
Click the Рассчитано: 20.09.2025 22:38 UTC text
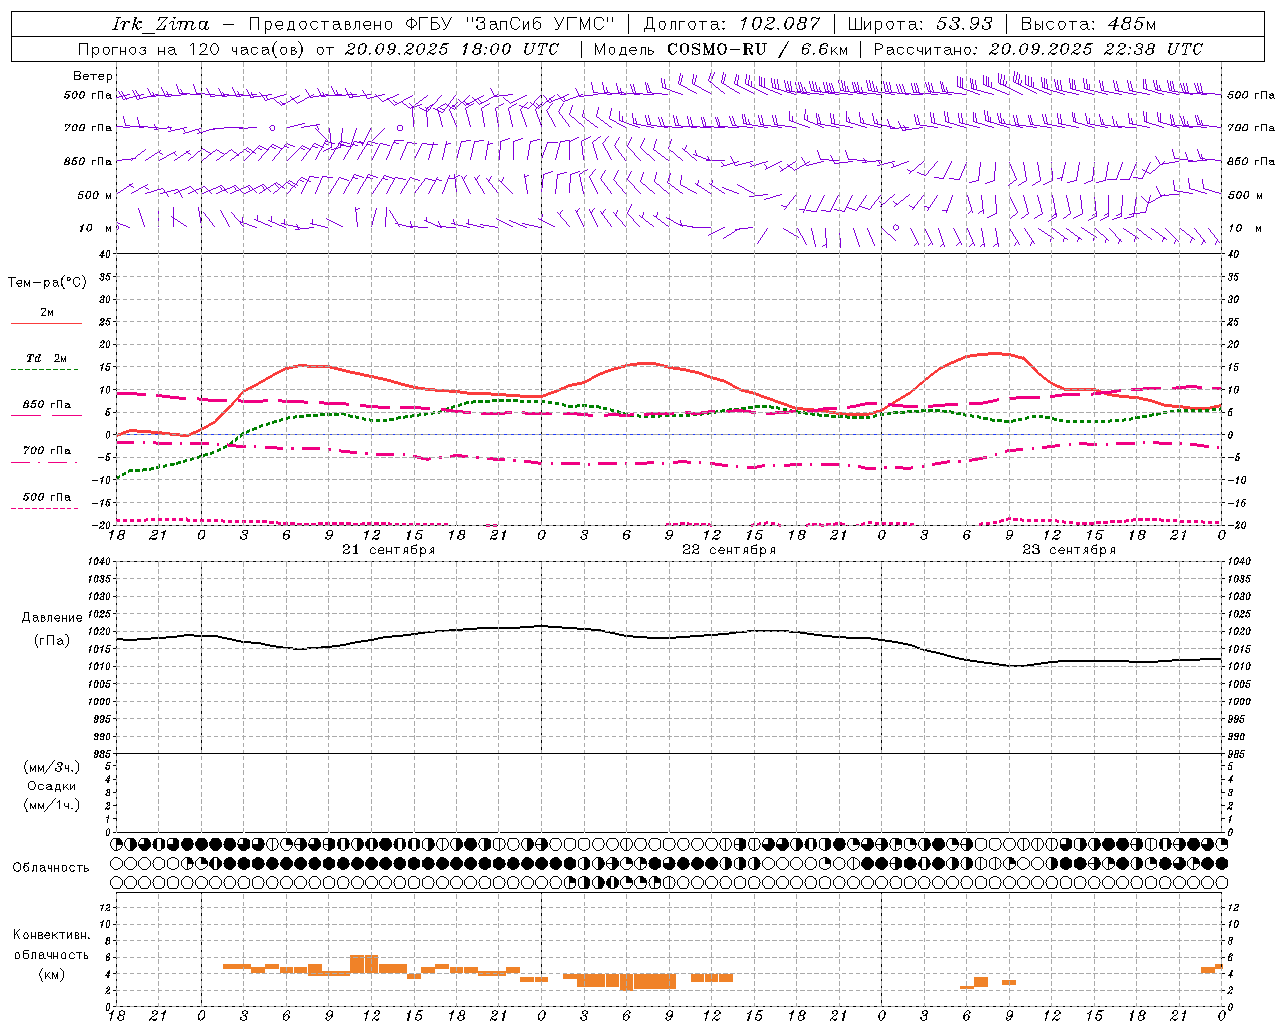pyautogui.click(x=1038, y=49)
